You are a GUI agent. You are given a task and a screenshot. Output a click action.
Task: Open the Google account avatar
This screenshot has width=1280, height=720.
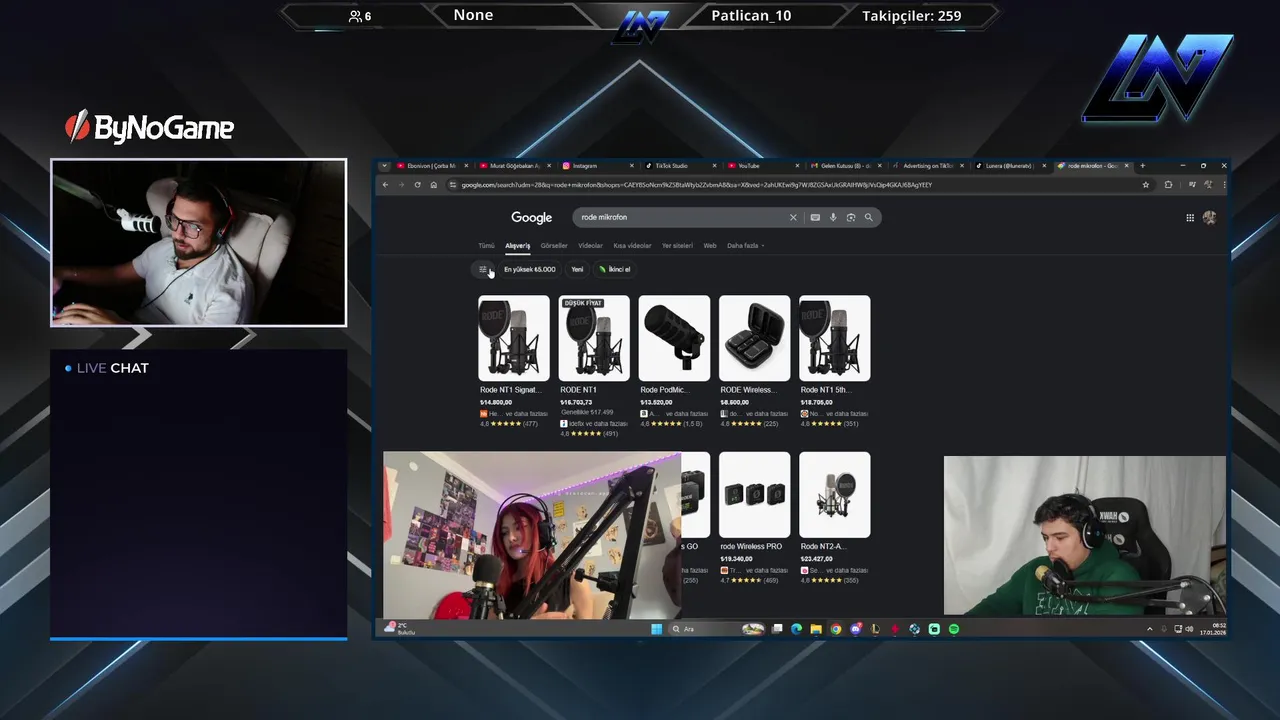pyautogui.click(x=1209, y=217)
